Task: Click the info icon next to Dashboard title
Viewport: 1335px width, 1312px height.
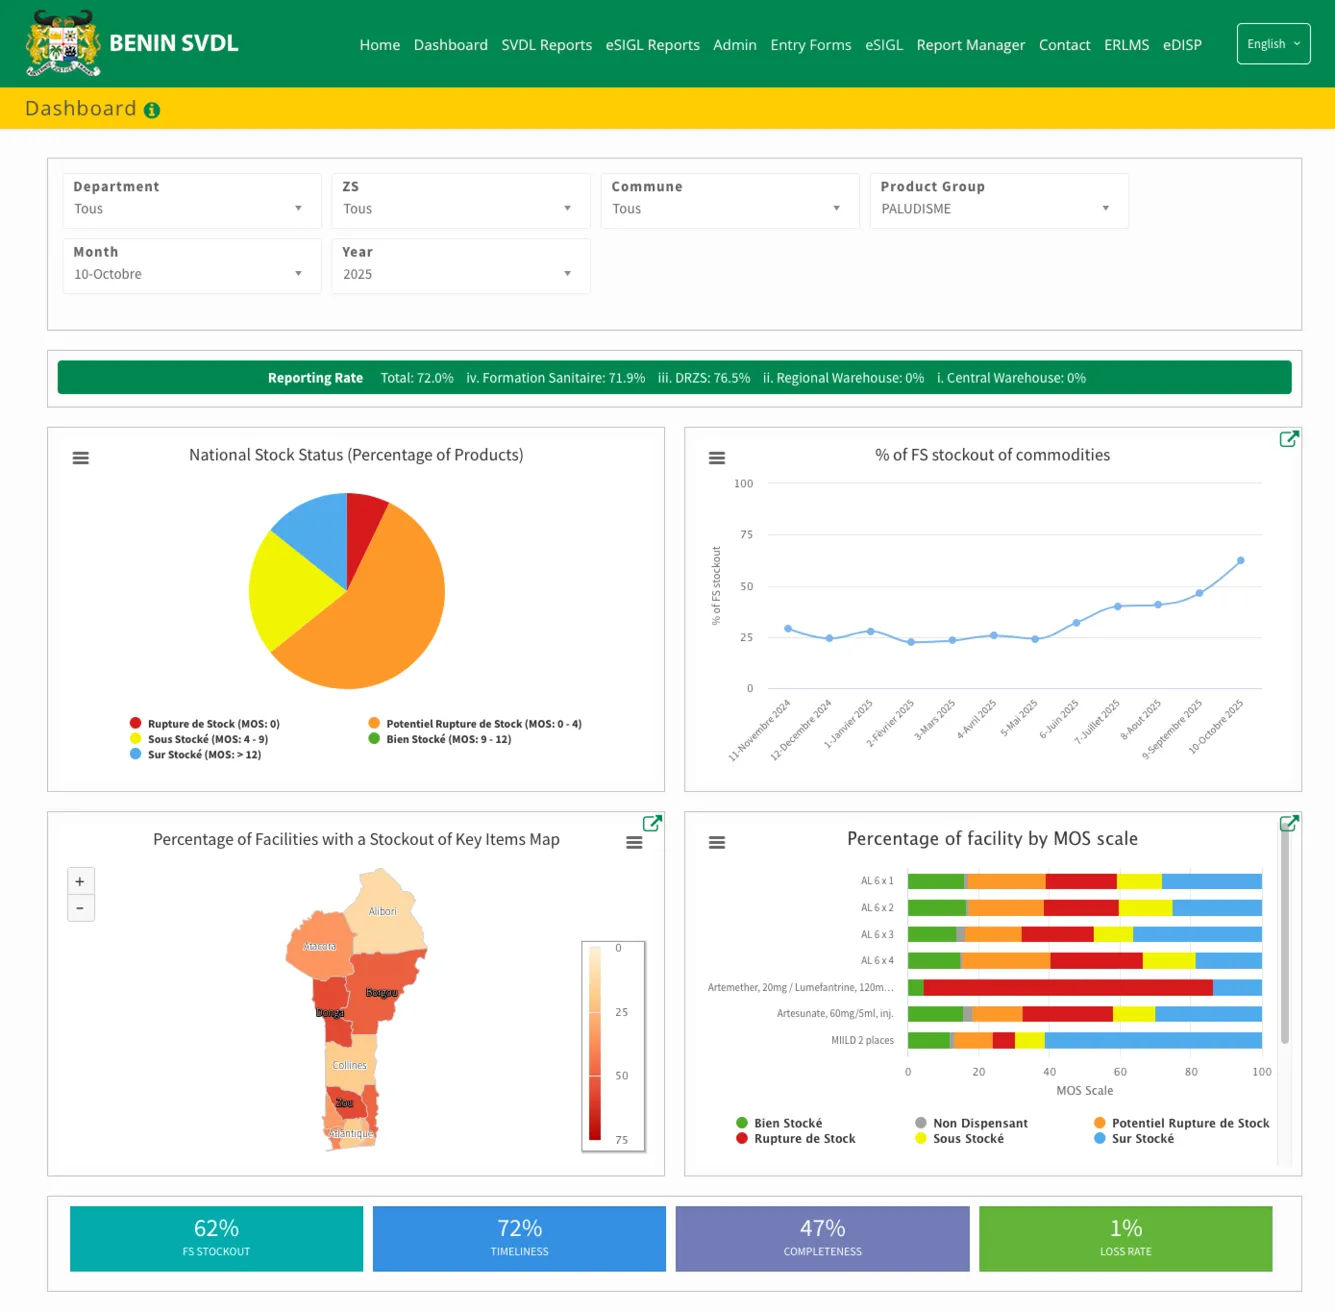Action: pos(151,110)
